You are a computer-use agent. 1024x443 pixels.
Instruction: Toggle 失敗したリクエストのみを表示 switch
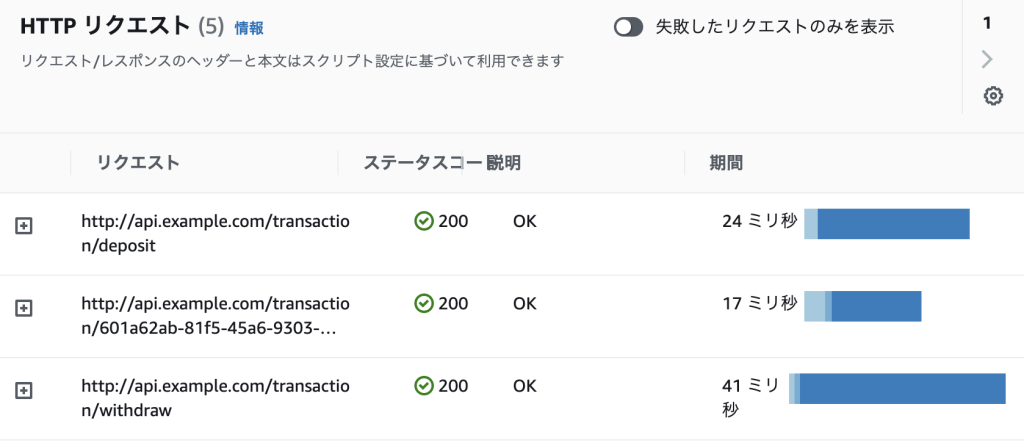[x=628, y=27]
